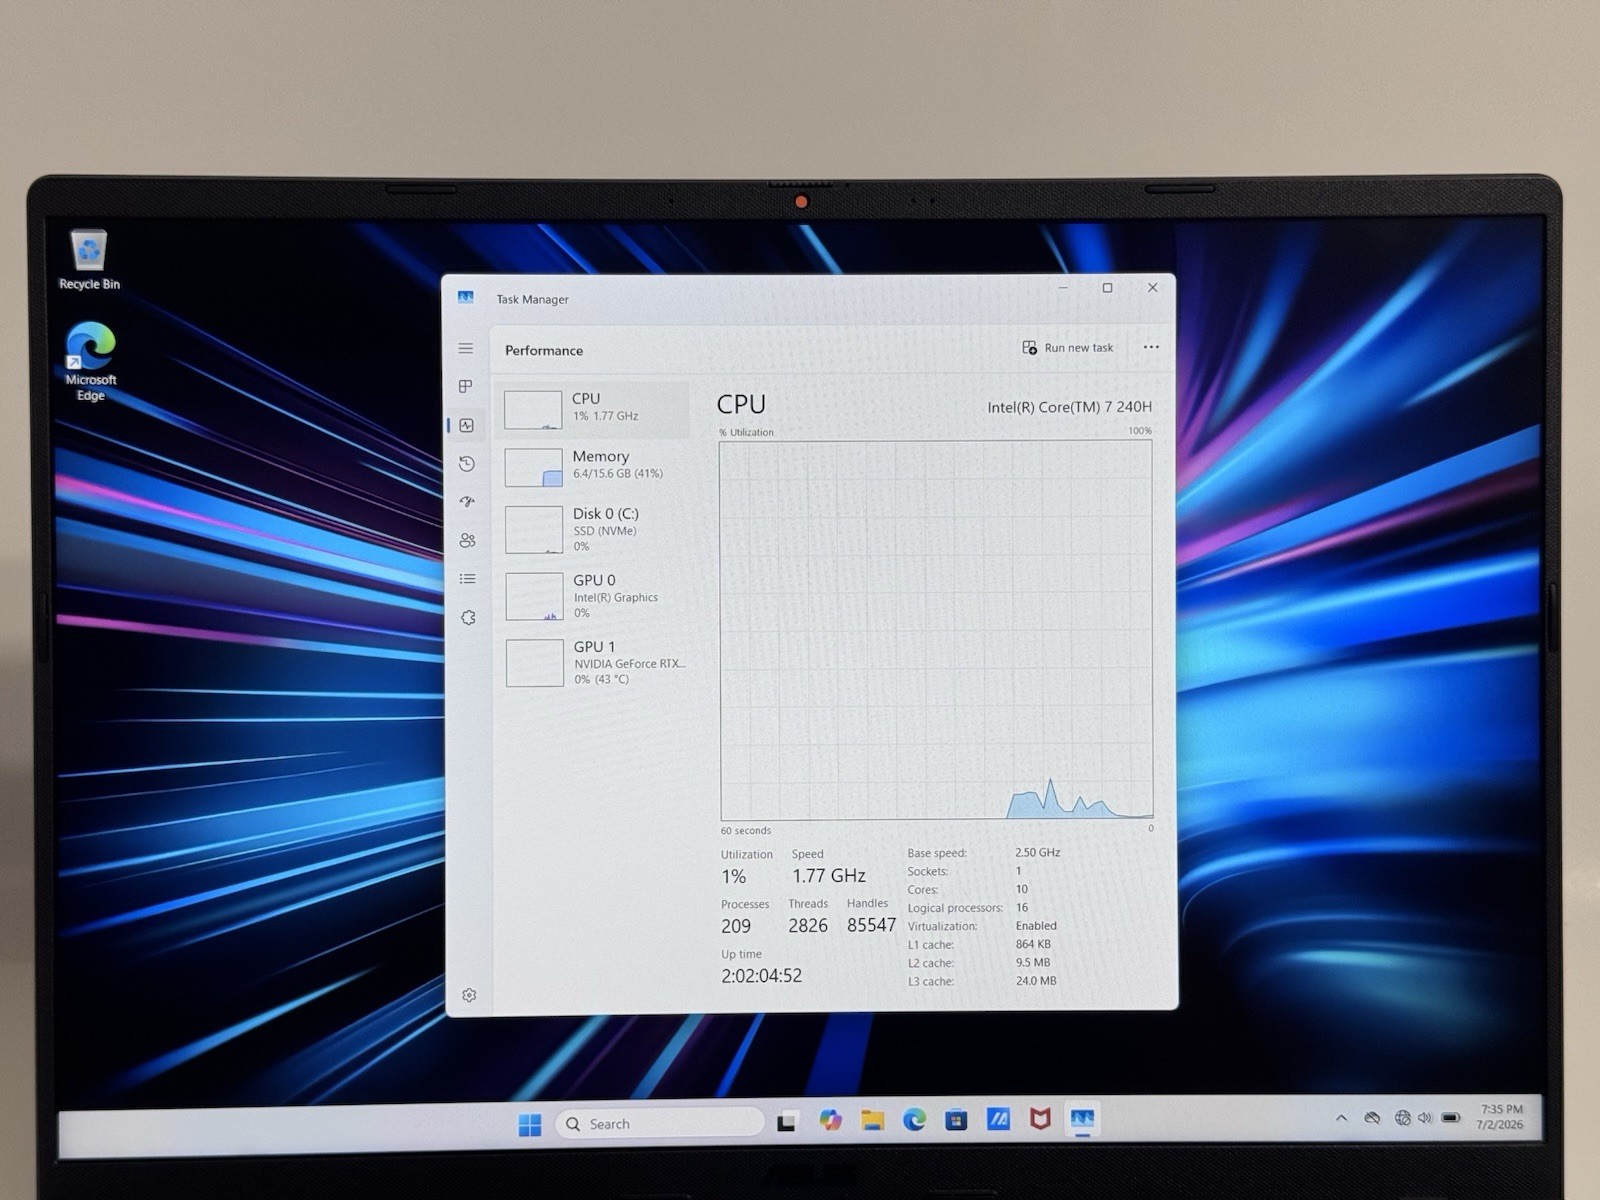Open the Users page icon
This screenshot has width=1600, height=1200.
click(x=467, y=540)
